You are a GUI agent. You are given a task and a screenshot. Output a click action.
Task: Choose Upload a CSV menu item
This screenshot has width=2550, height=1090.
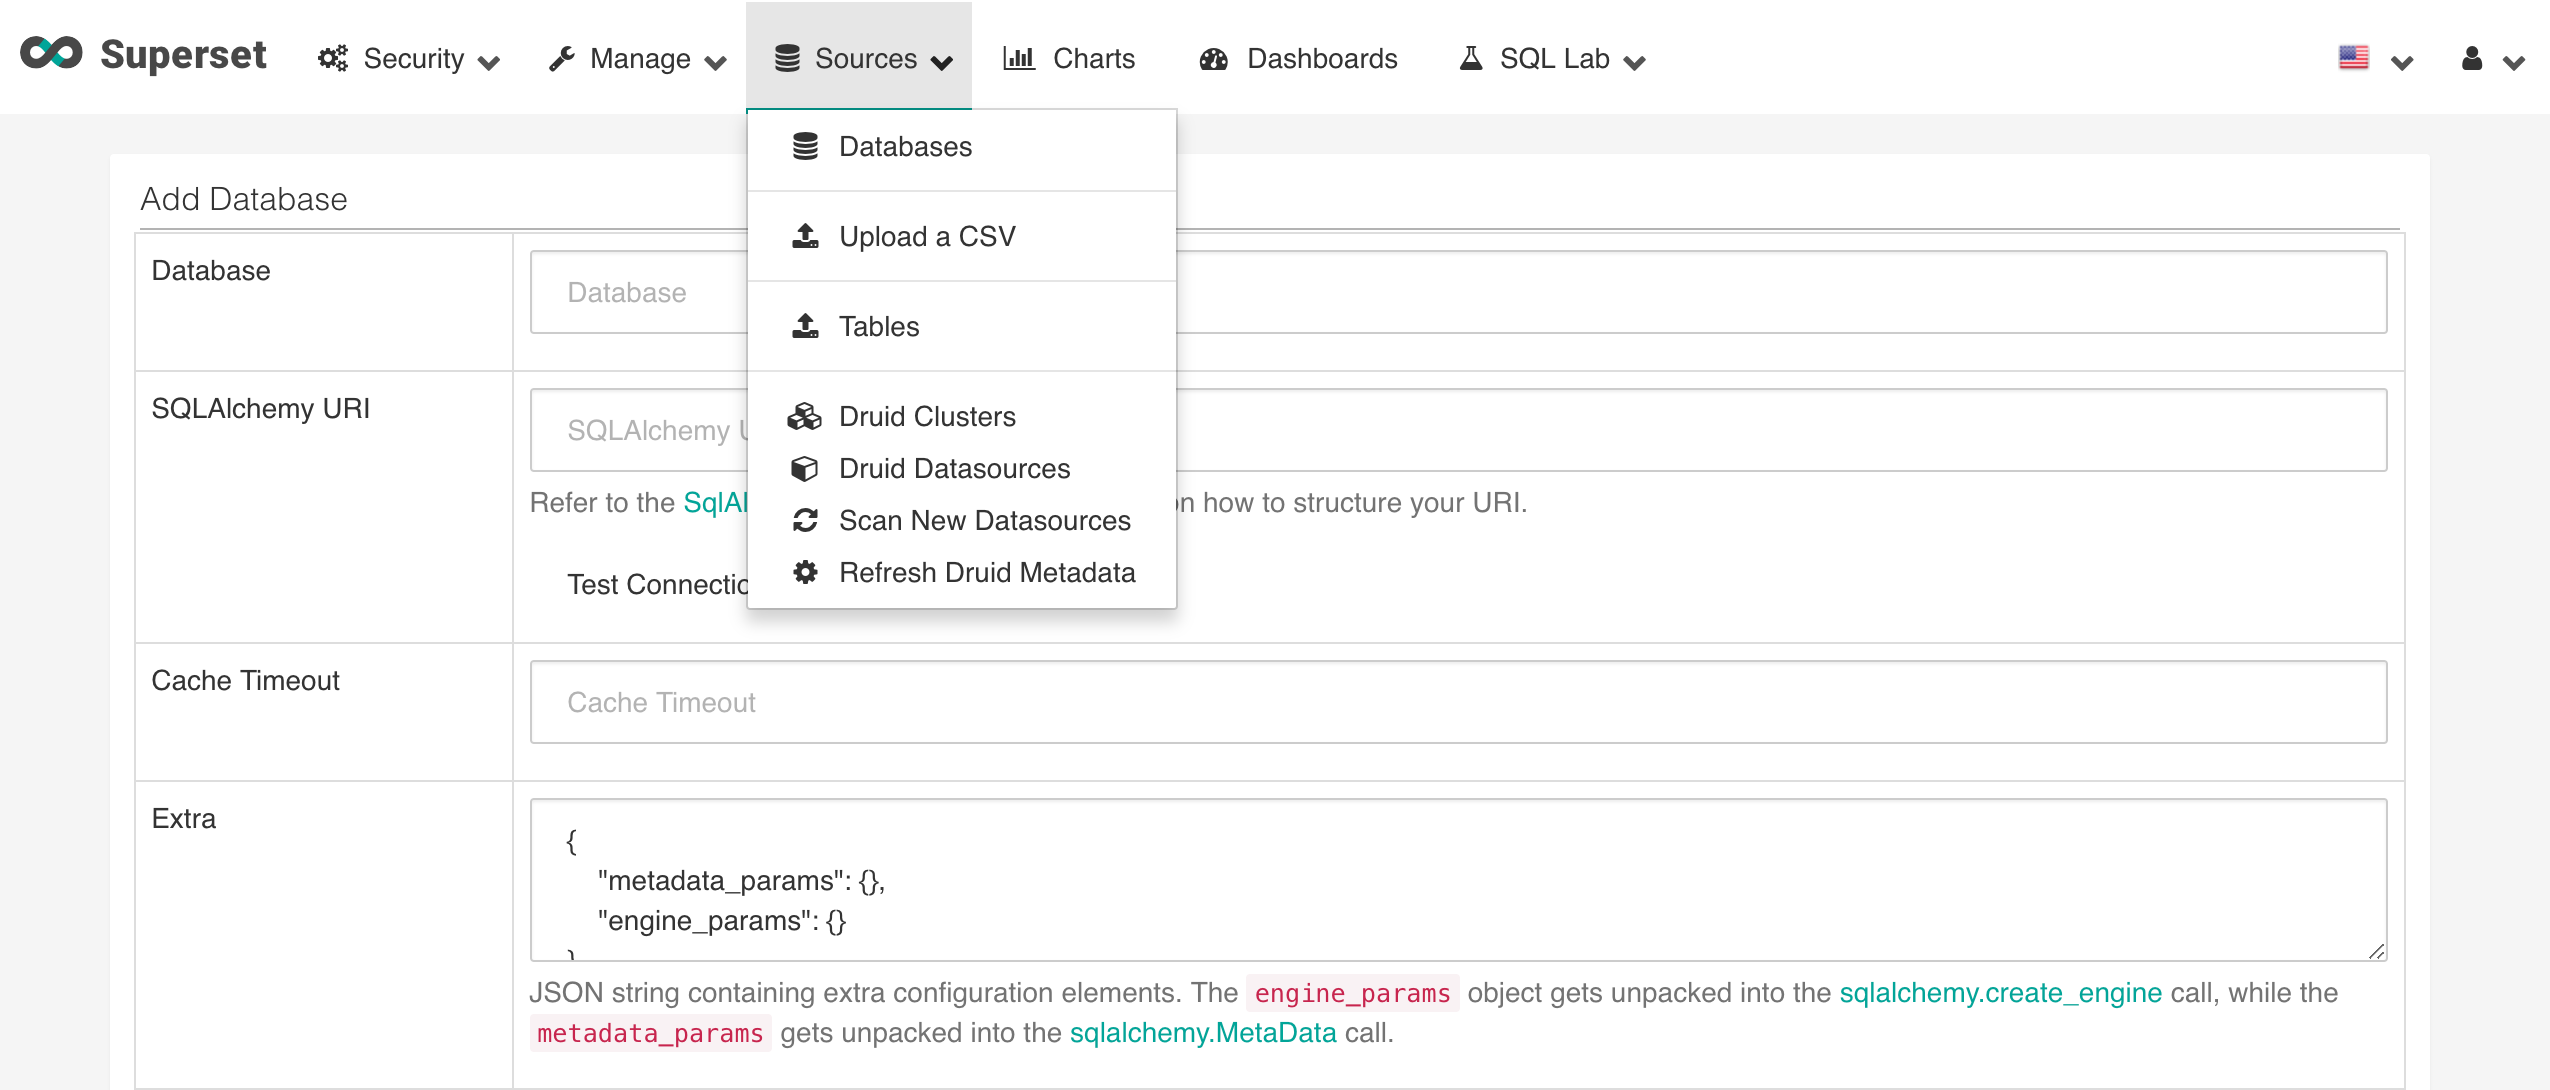[926, 237]
